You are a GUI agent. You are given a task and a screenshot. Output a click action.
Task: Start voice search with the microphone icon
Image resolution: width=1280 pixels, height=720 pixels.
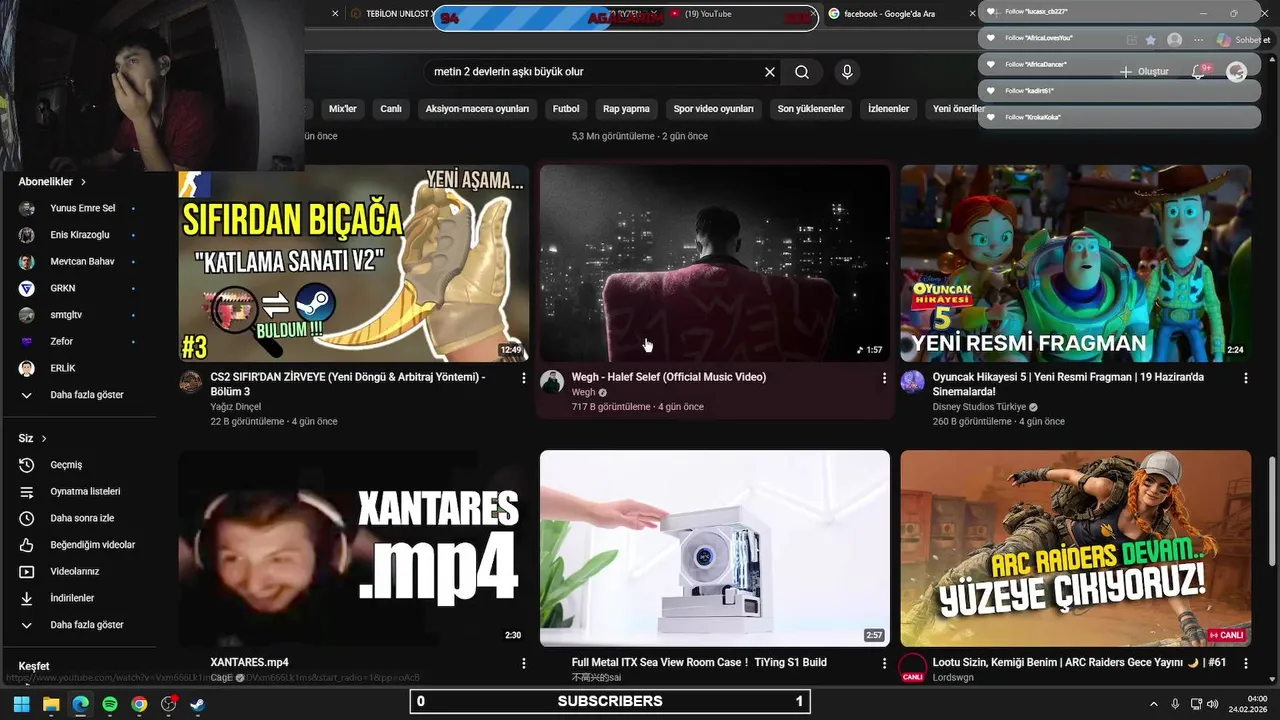[x=847, y=72]
